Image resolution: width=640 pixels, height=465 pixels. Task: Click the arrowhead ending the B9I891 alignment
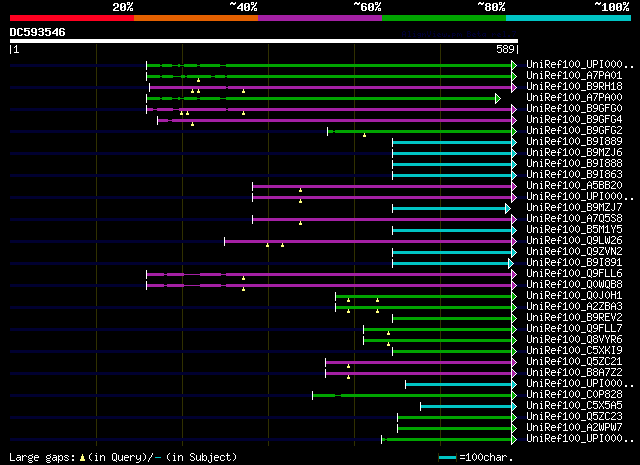(511, 264)
